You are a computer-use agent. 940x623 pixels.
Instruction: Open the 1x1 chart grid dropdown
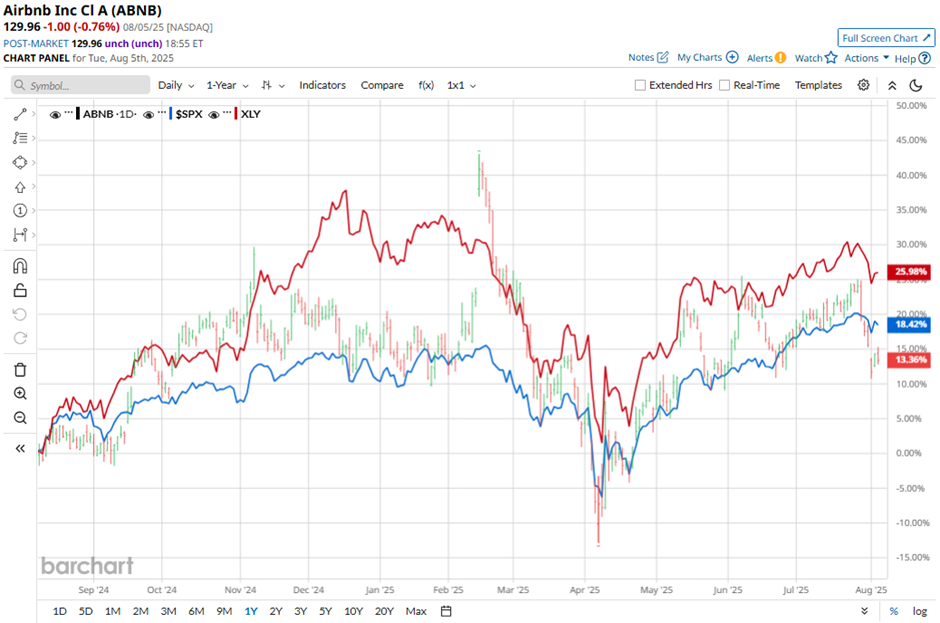[462, 85]
